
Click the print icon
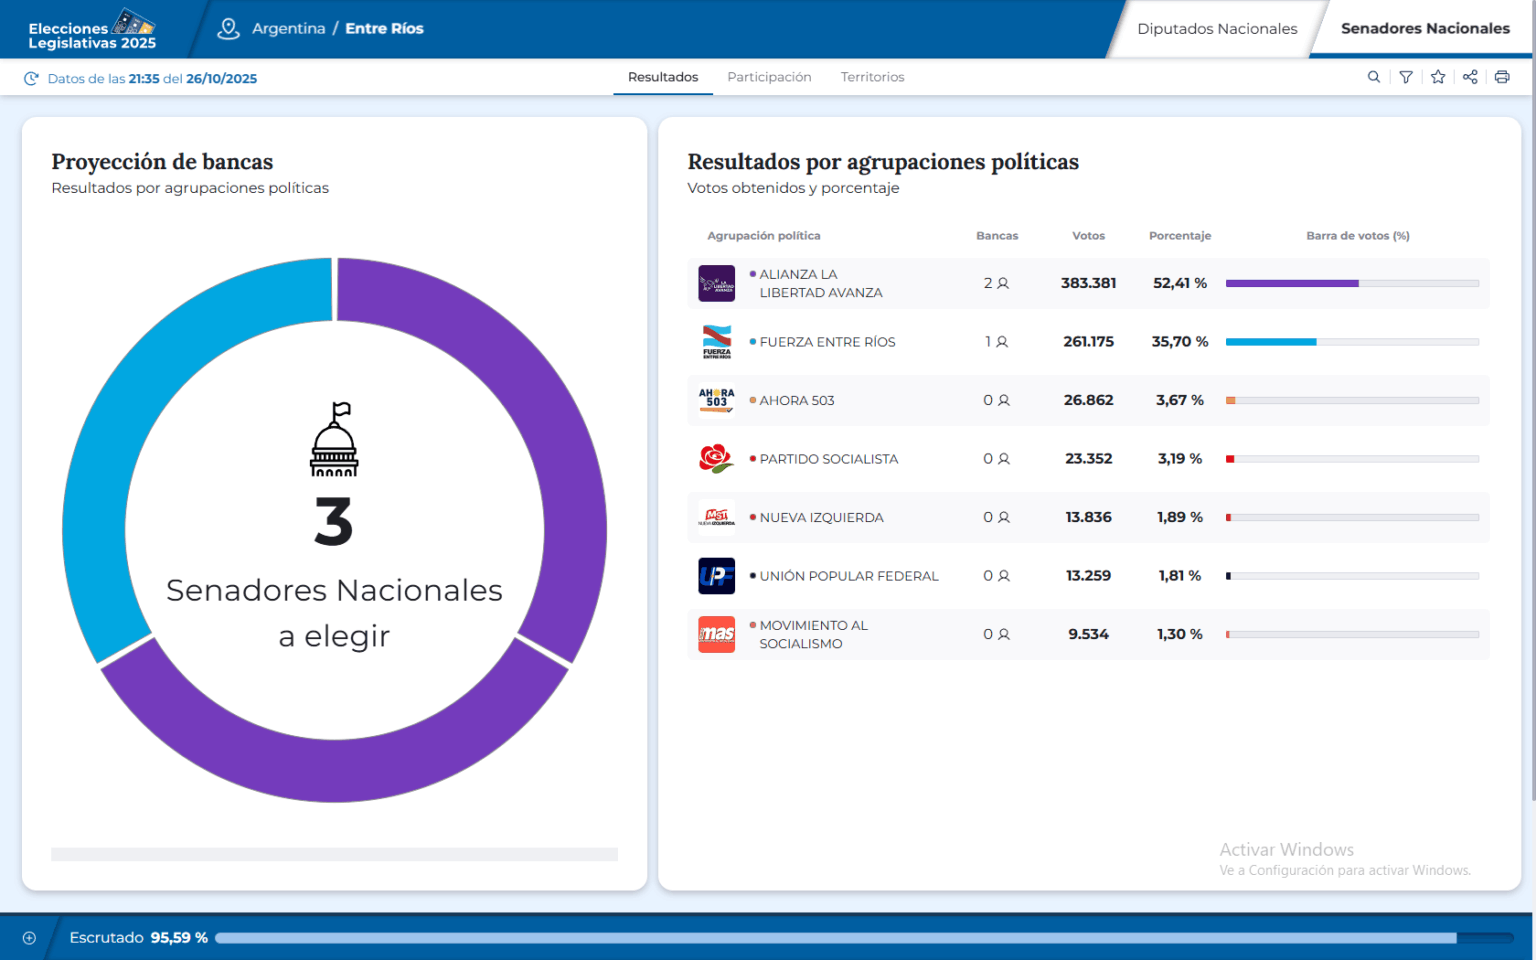tap(1502, 77)
